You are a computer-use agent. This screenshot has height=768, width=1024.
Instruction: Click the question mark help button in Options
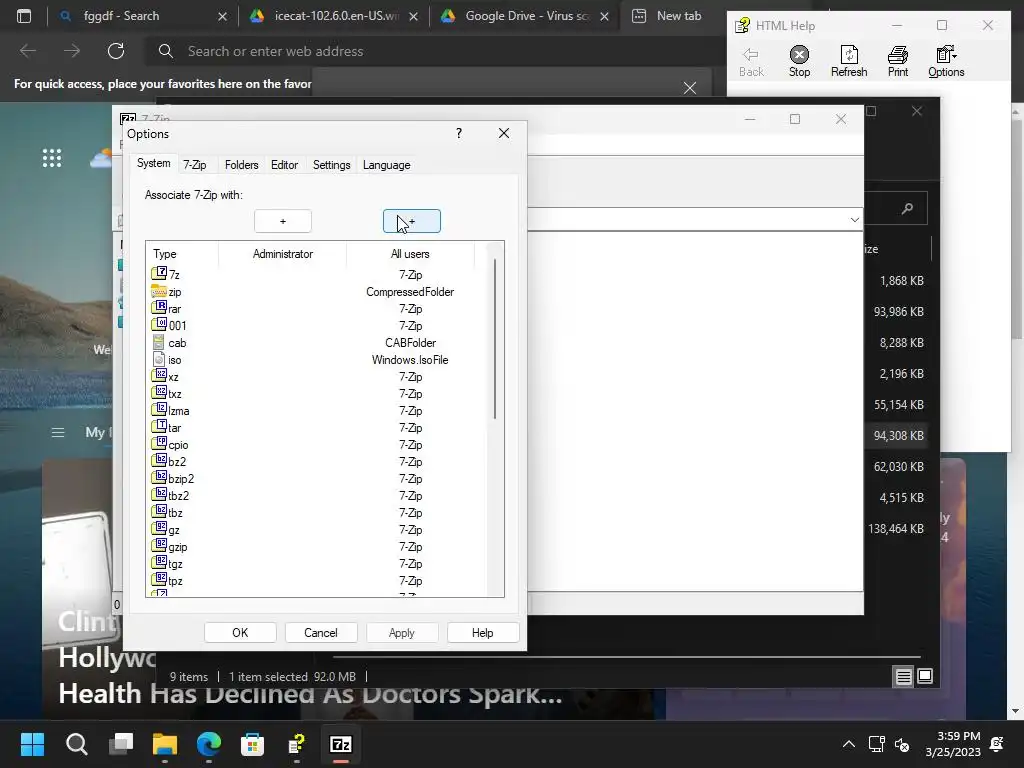click(459, 133)
